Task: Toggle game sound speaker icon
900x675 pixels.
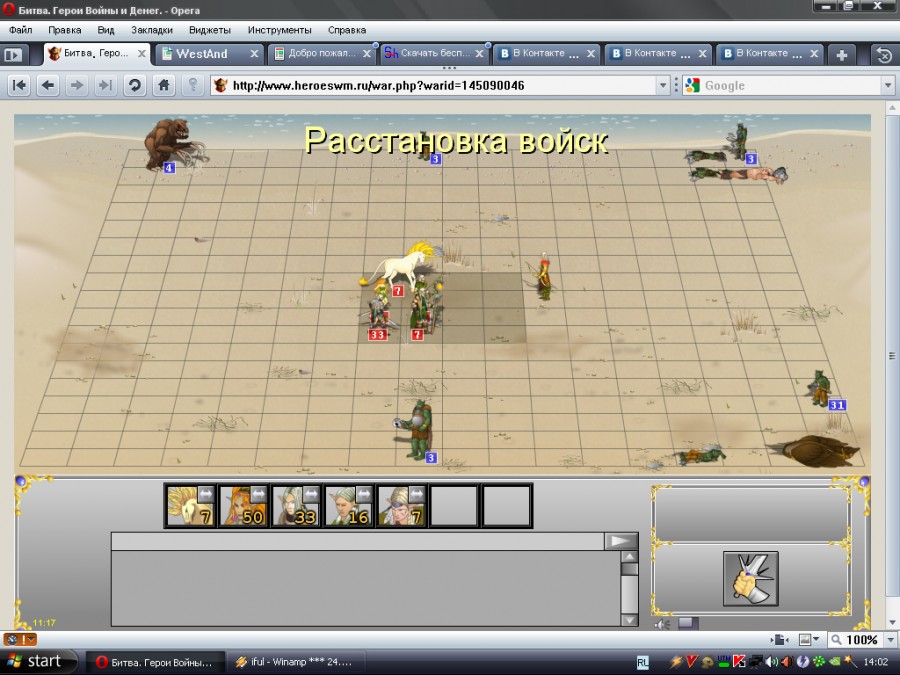Action: coord(662,624)
